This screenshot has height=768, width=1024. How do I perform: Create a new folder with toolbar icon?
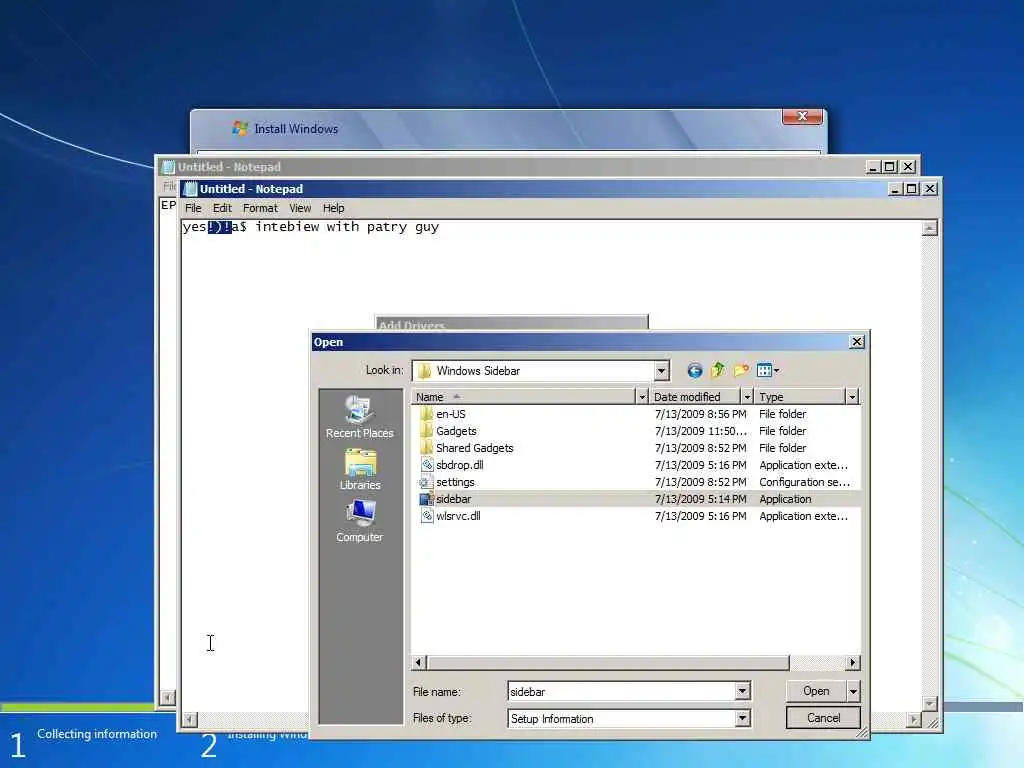point(741,371)
